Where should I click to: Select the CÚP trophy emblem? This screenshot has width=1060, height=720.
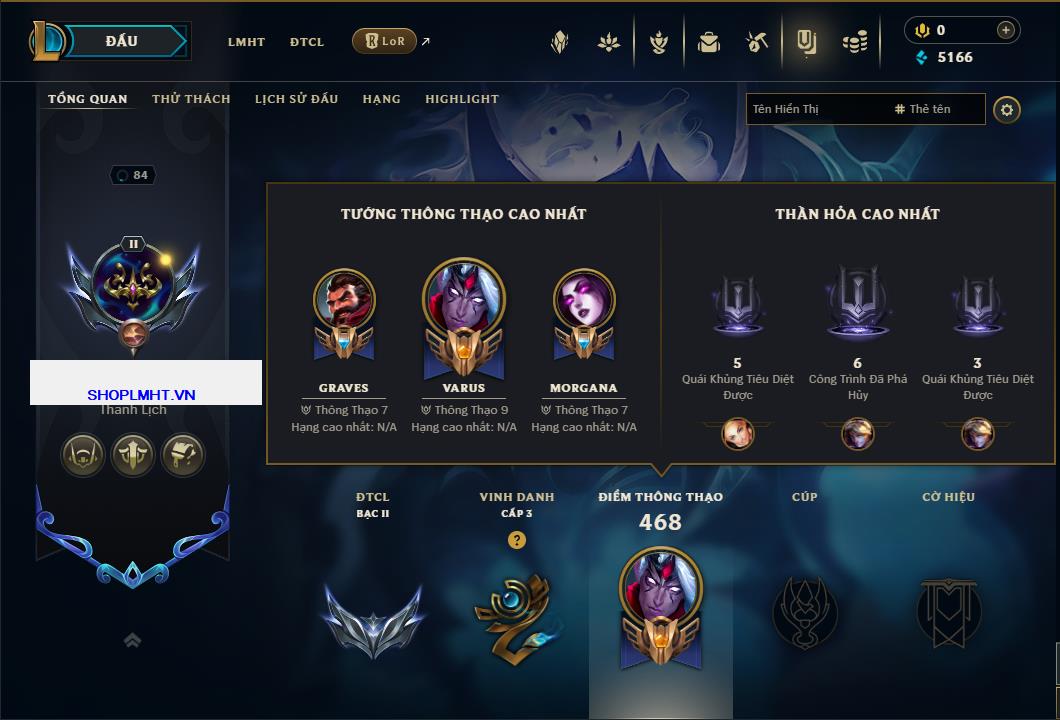(x=804, y=613)
